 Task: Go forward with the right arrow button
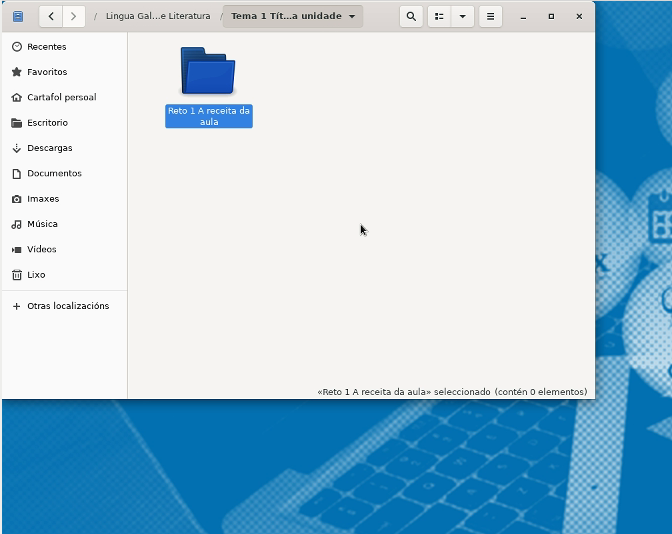(73, 16)
